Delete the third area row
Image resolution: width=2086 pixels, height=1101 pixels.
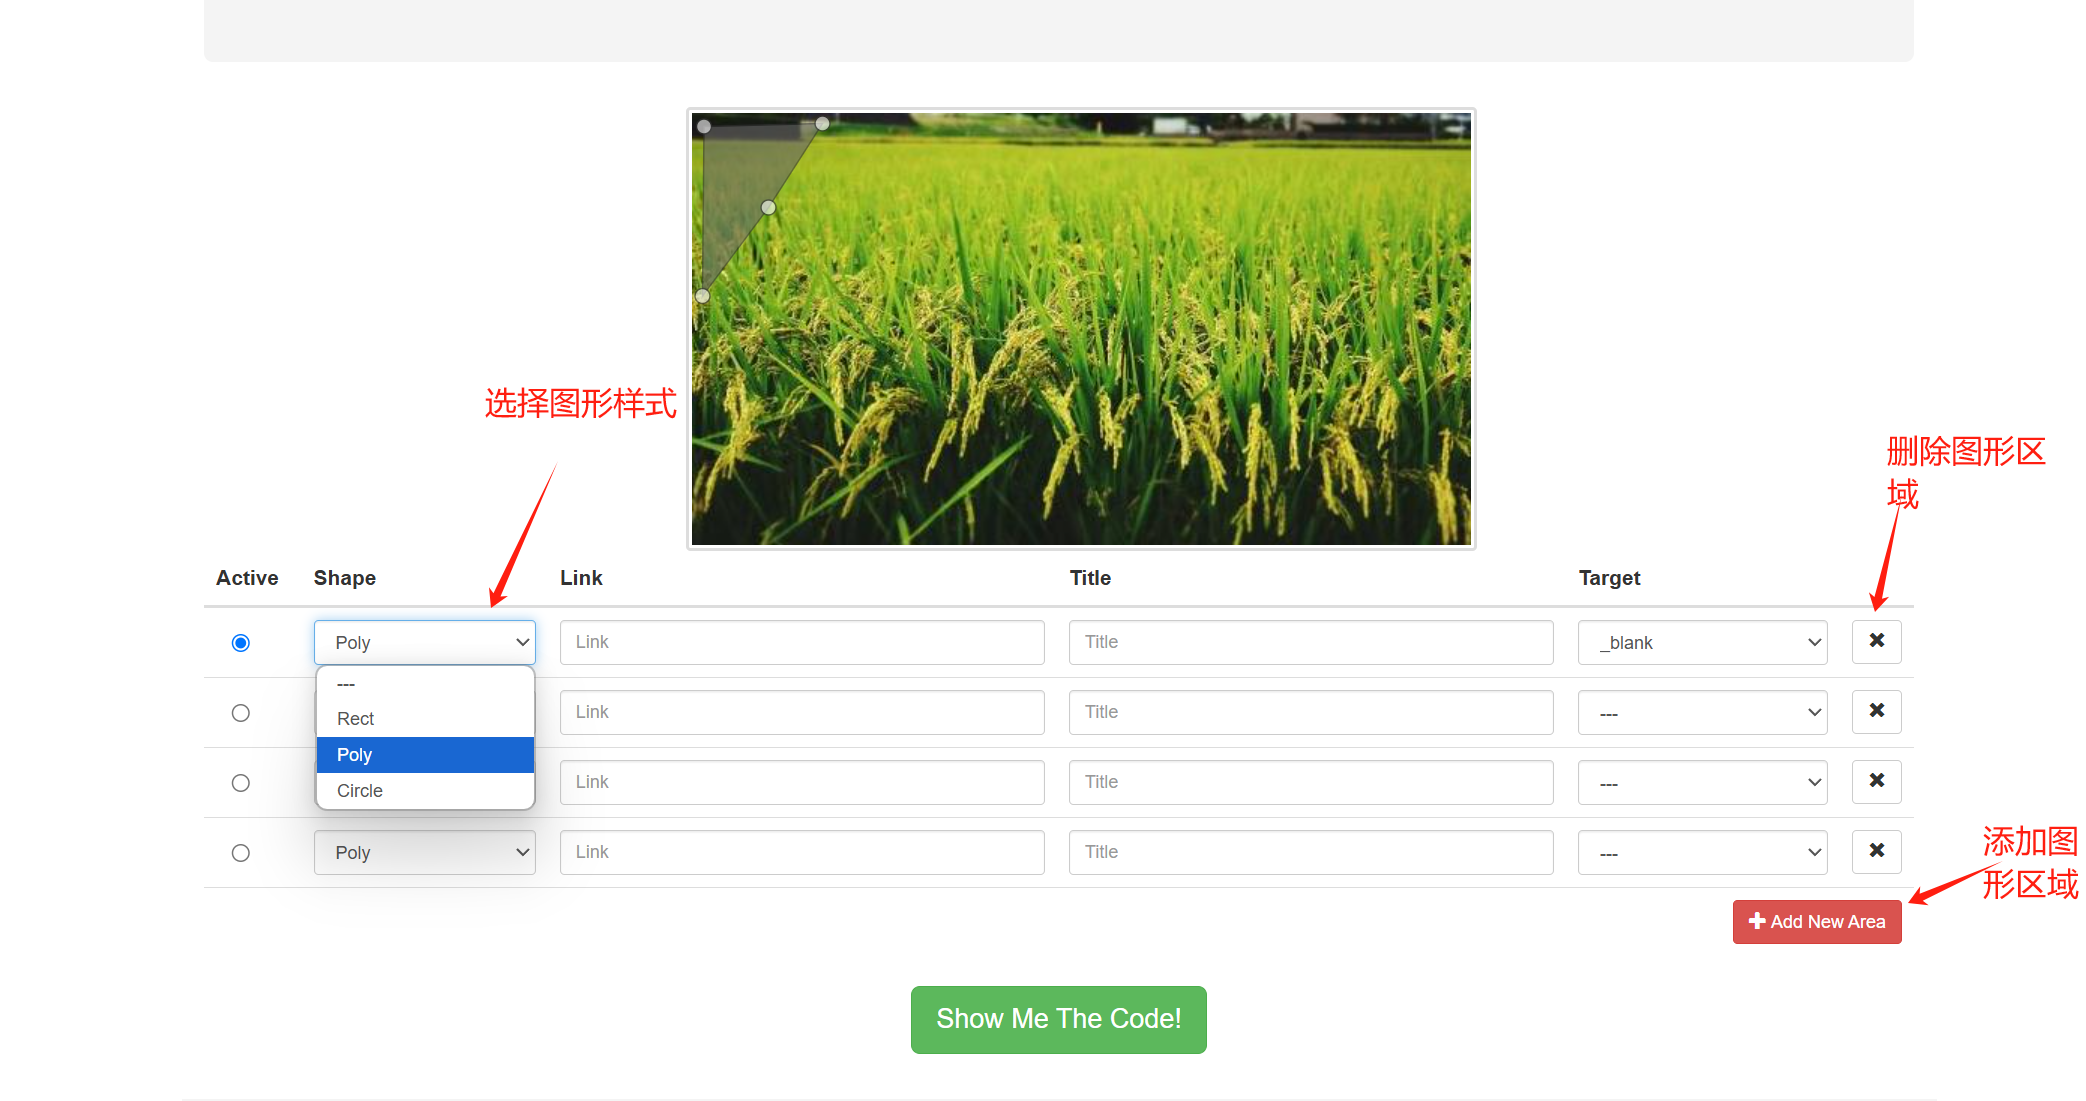[x=1876, y=781]
